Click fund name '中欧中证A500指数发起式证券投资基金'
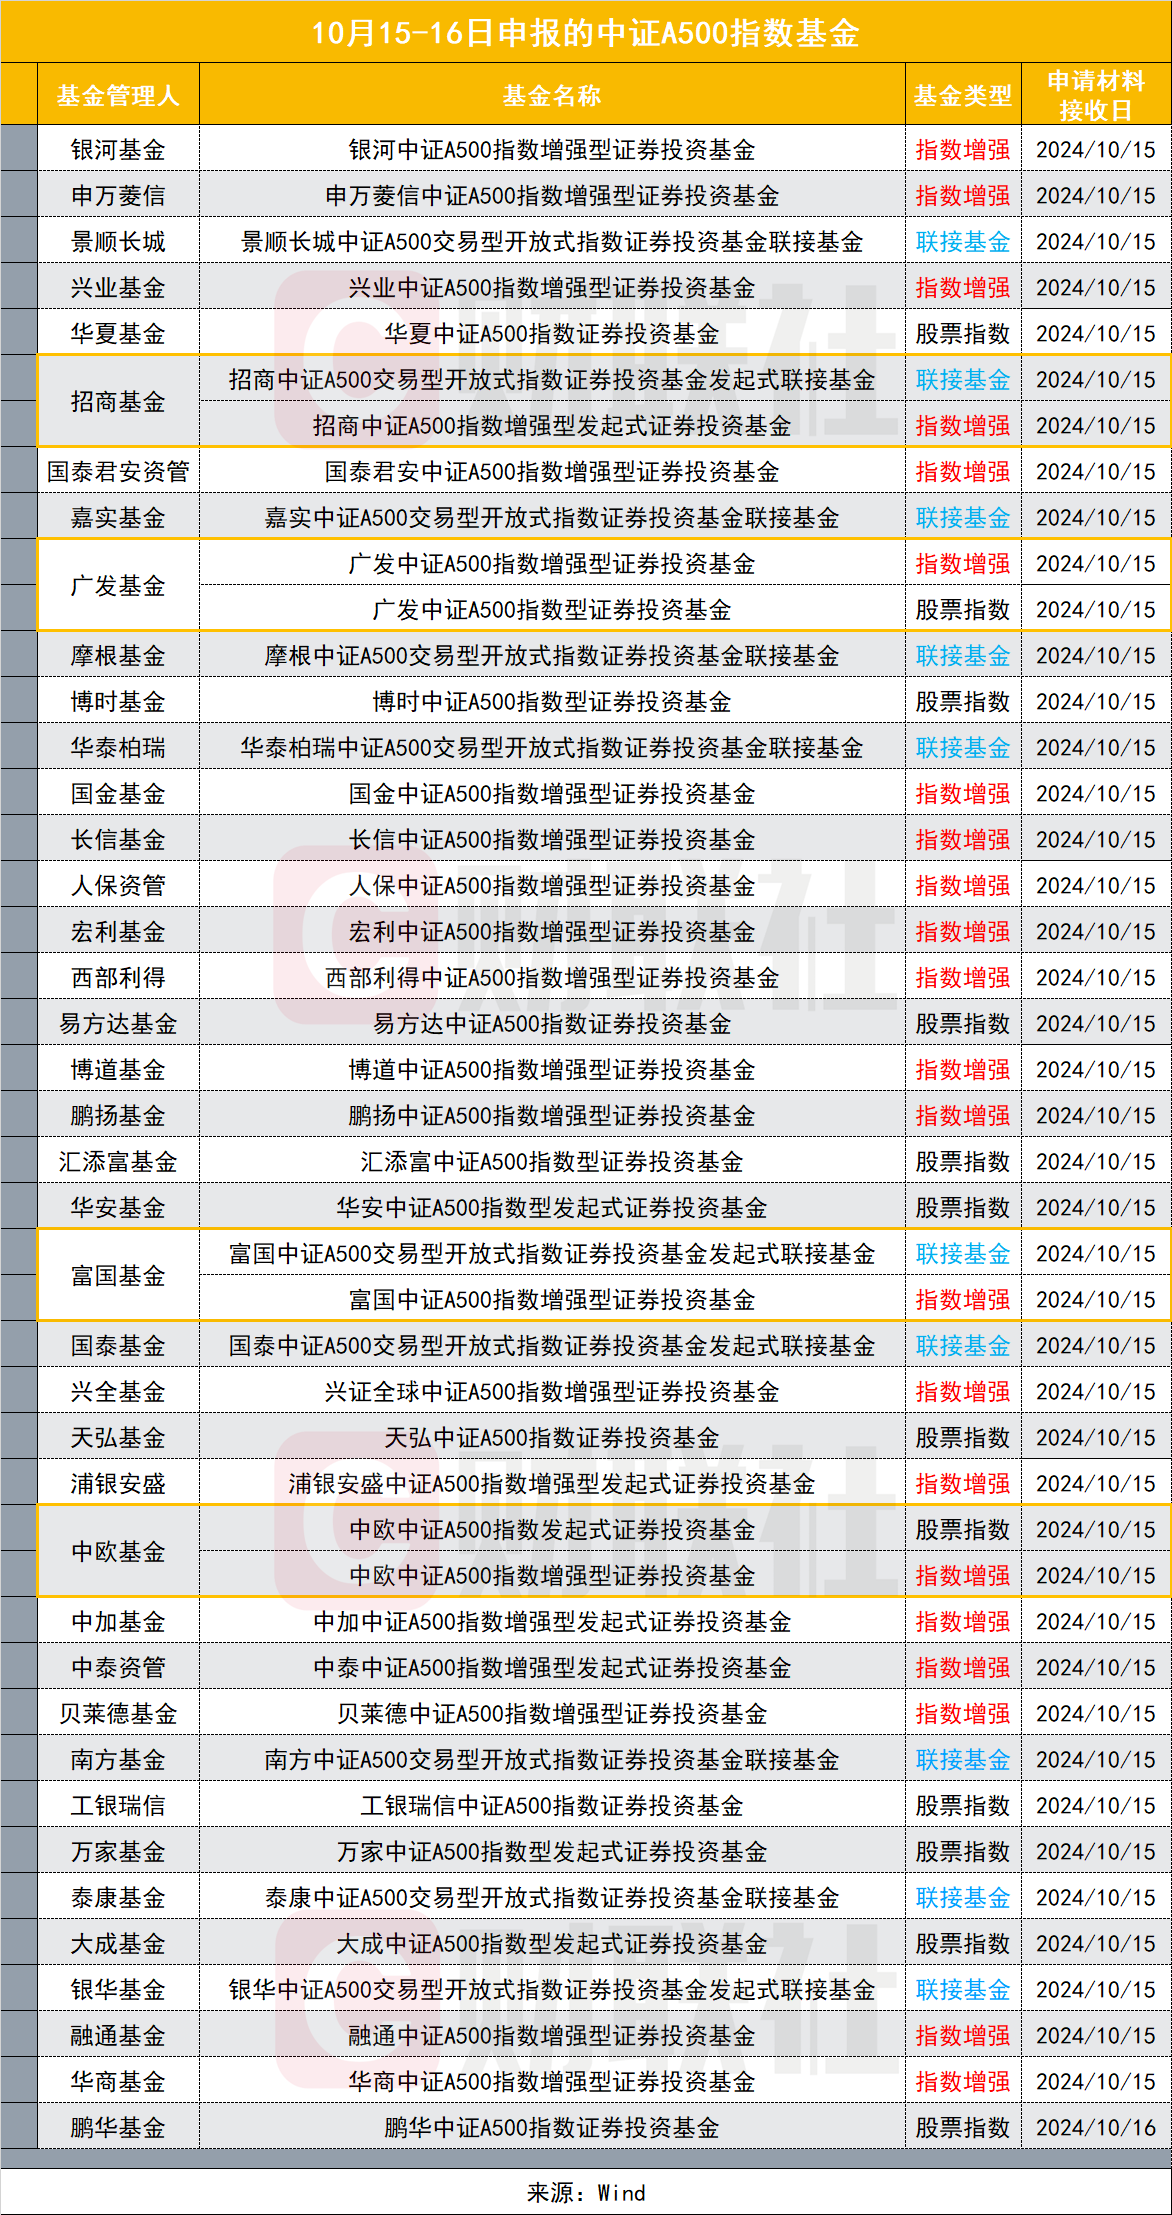The width and height of the screenshot is (1172, 2215). (x=552, y=1529)
